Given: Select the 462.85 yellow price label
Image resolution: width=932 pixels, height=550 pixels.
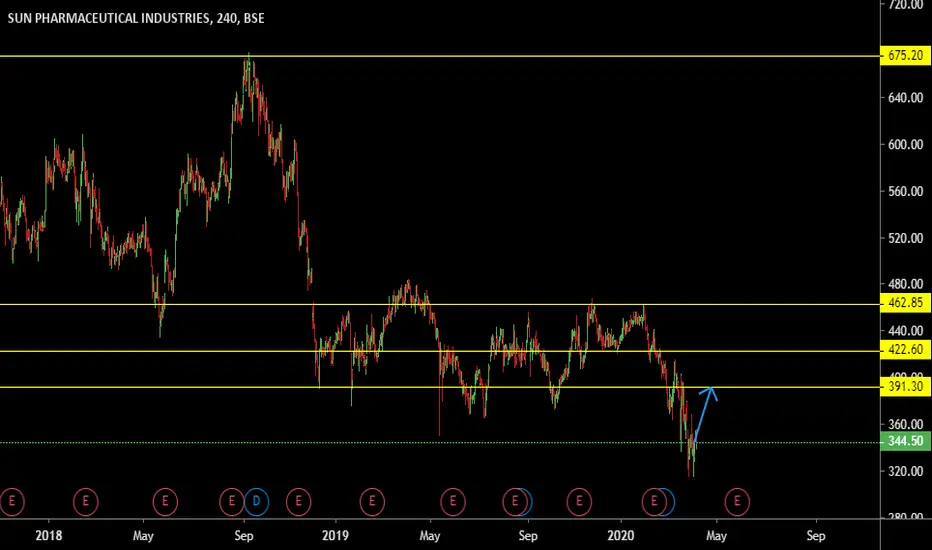Looking at the screenshot, I should [x=905, y=303].
